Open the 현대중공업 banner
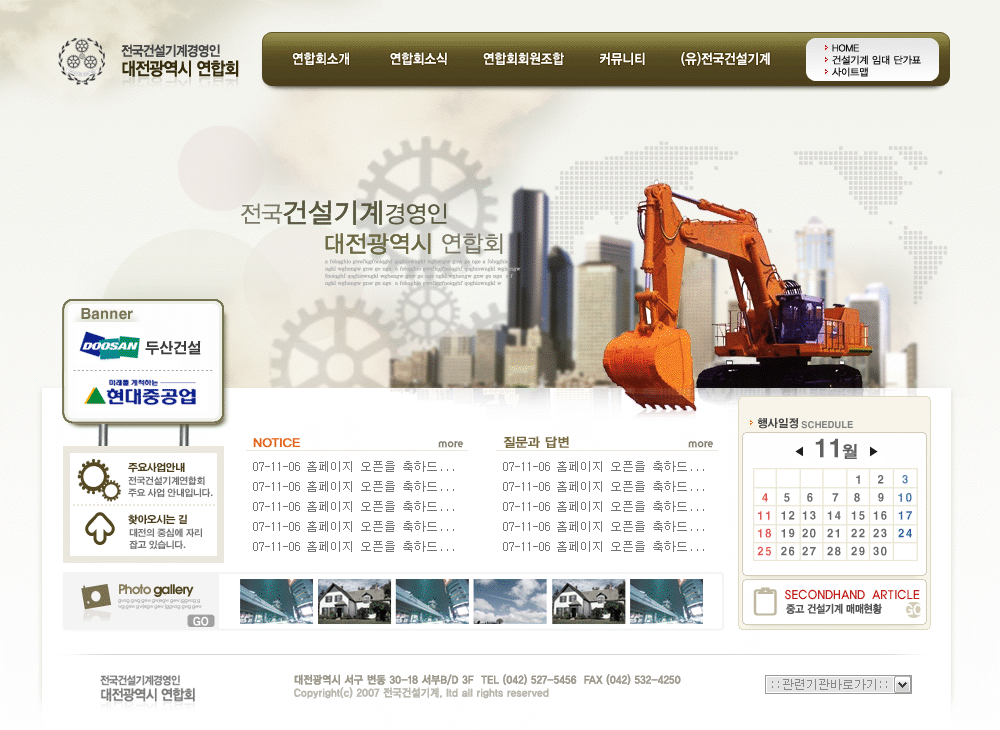This screenshot has height=730, width=1000. (x=141, y=393)
